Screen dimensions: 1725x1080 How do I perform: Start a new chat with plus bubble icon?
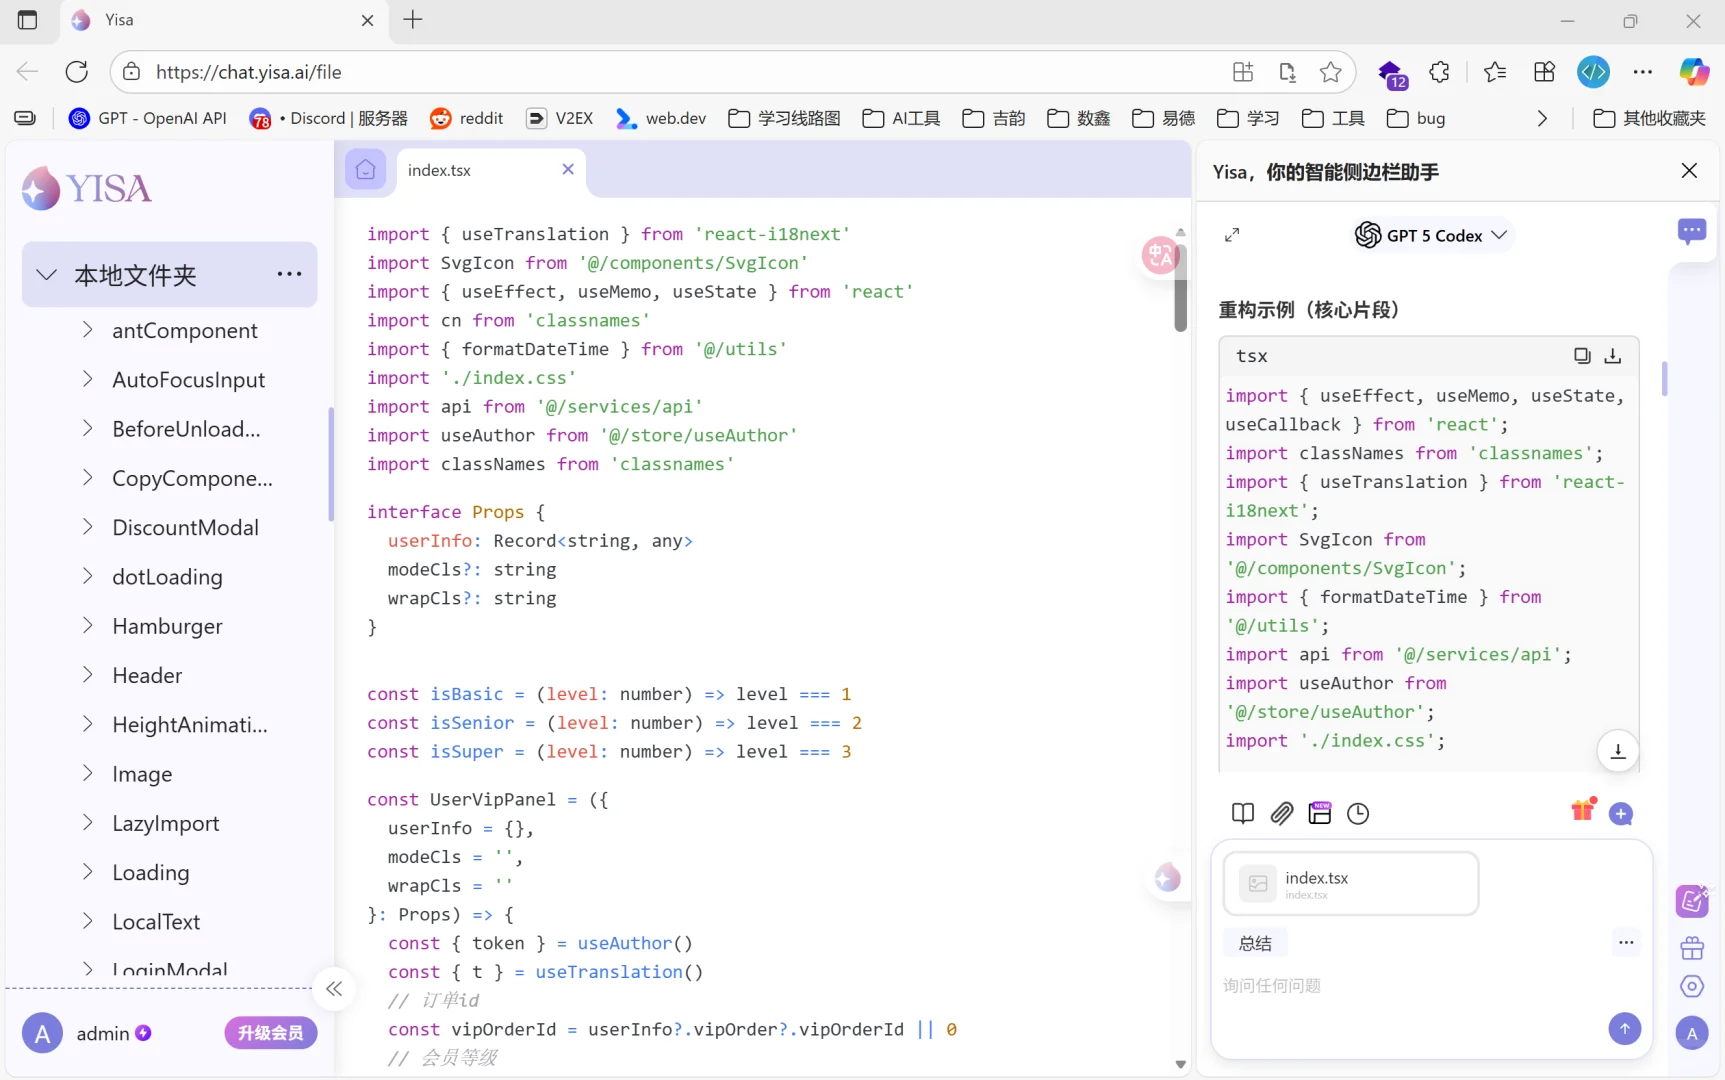(x=1621, y=814)
